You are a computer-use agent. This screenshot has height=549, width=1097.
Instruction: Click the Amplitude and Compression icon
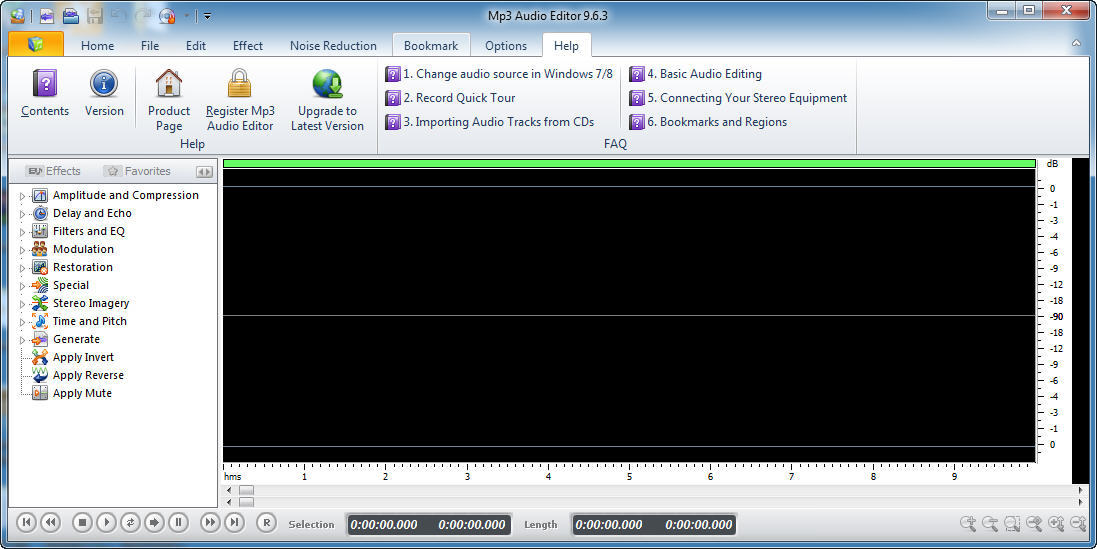coord(40,195)
